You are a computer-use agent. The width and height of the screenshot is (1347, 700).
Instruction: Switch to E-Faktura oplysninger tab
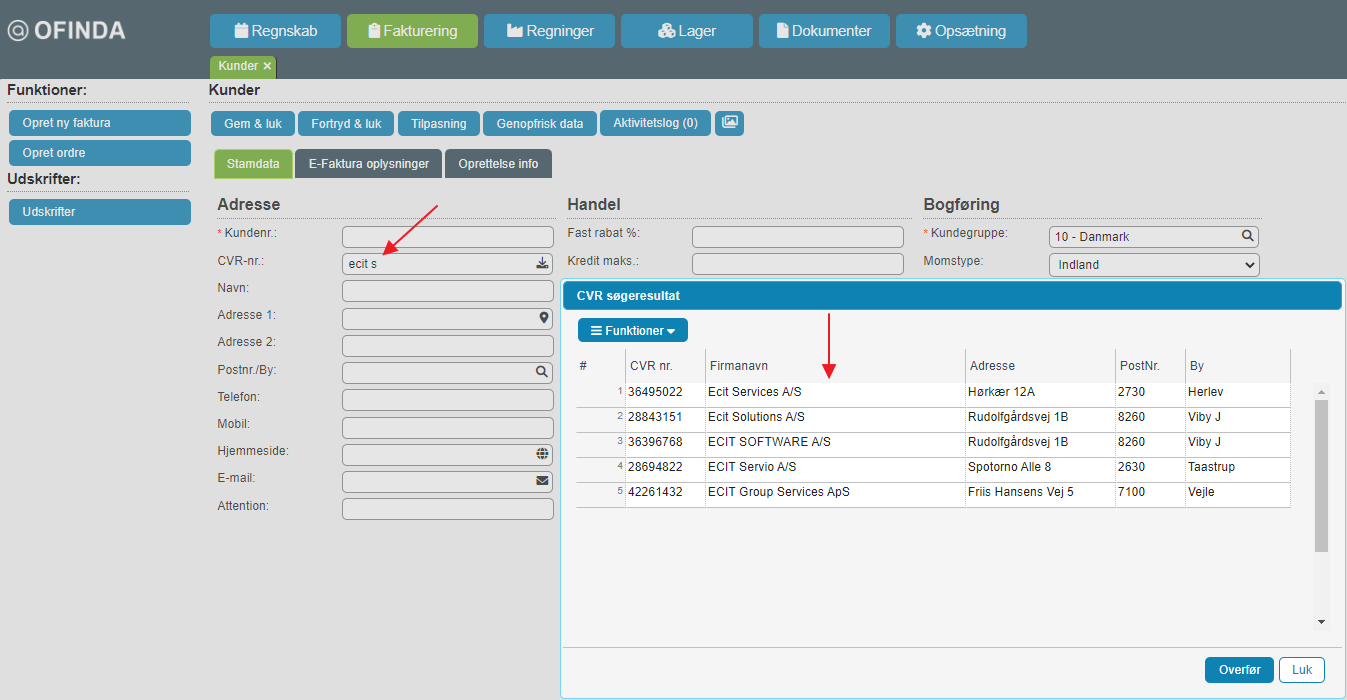[368, 164]
